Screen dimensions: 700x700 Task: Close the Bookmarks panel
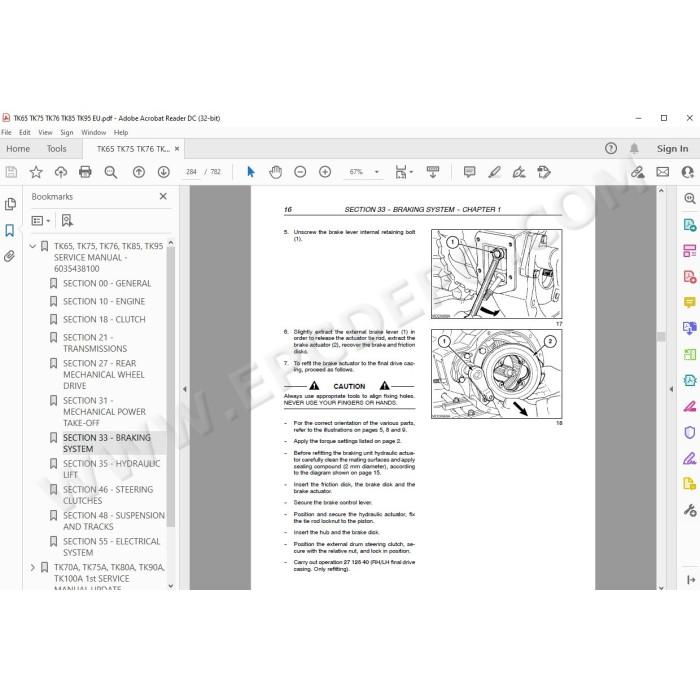click(163, 196)
